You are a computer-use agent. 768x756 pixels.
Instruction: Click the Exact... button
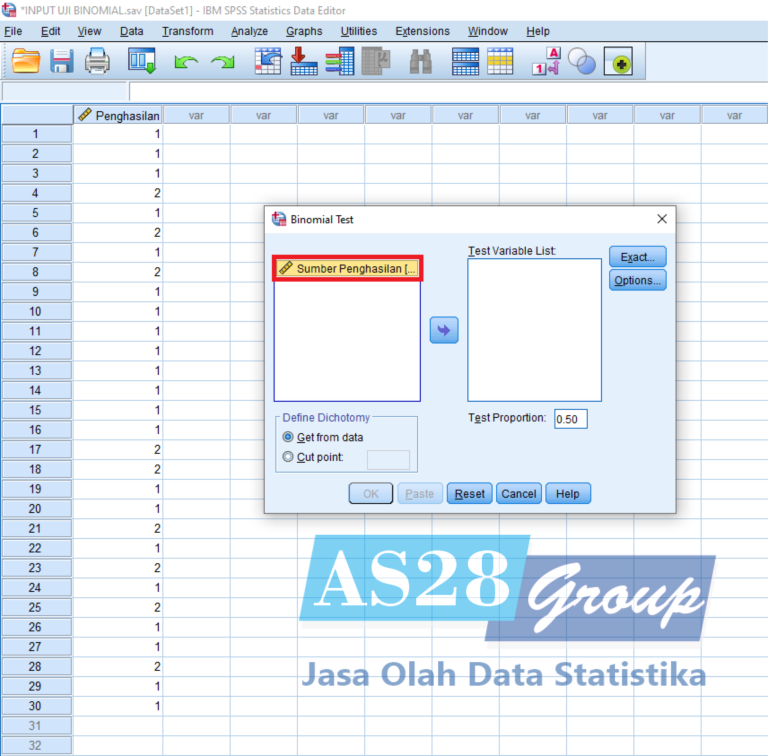tap(637, 257)
